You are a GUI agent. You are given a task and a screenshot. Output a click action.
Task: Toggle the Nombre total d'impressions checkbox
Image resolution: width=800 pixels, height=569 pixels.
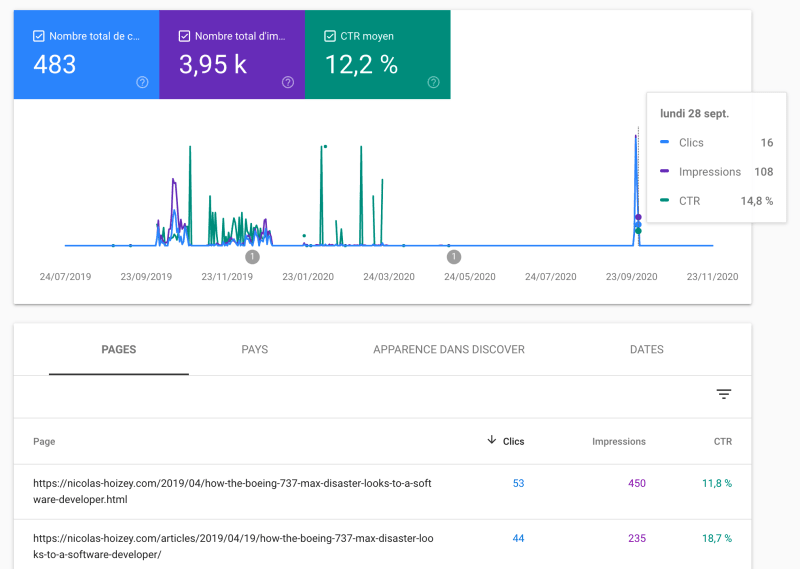click(x=184, y=36)
